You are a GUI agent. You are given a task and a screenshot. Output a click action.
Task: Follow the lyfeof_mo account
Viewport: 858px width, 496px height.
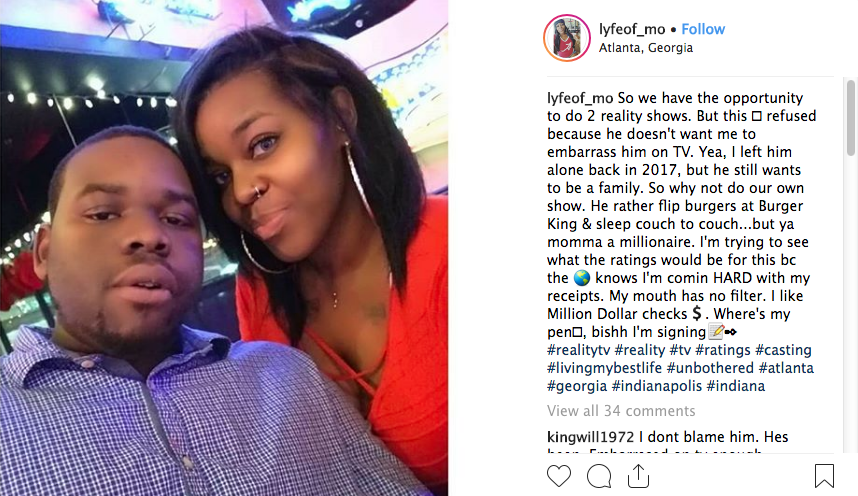(x=703, y=29)
